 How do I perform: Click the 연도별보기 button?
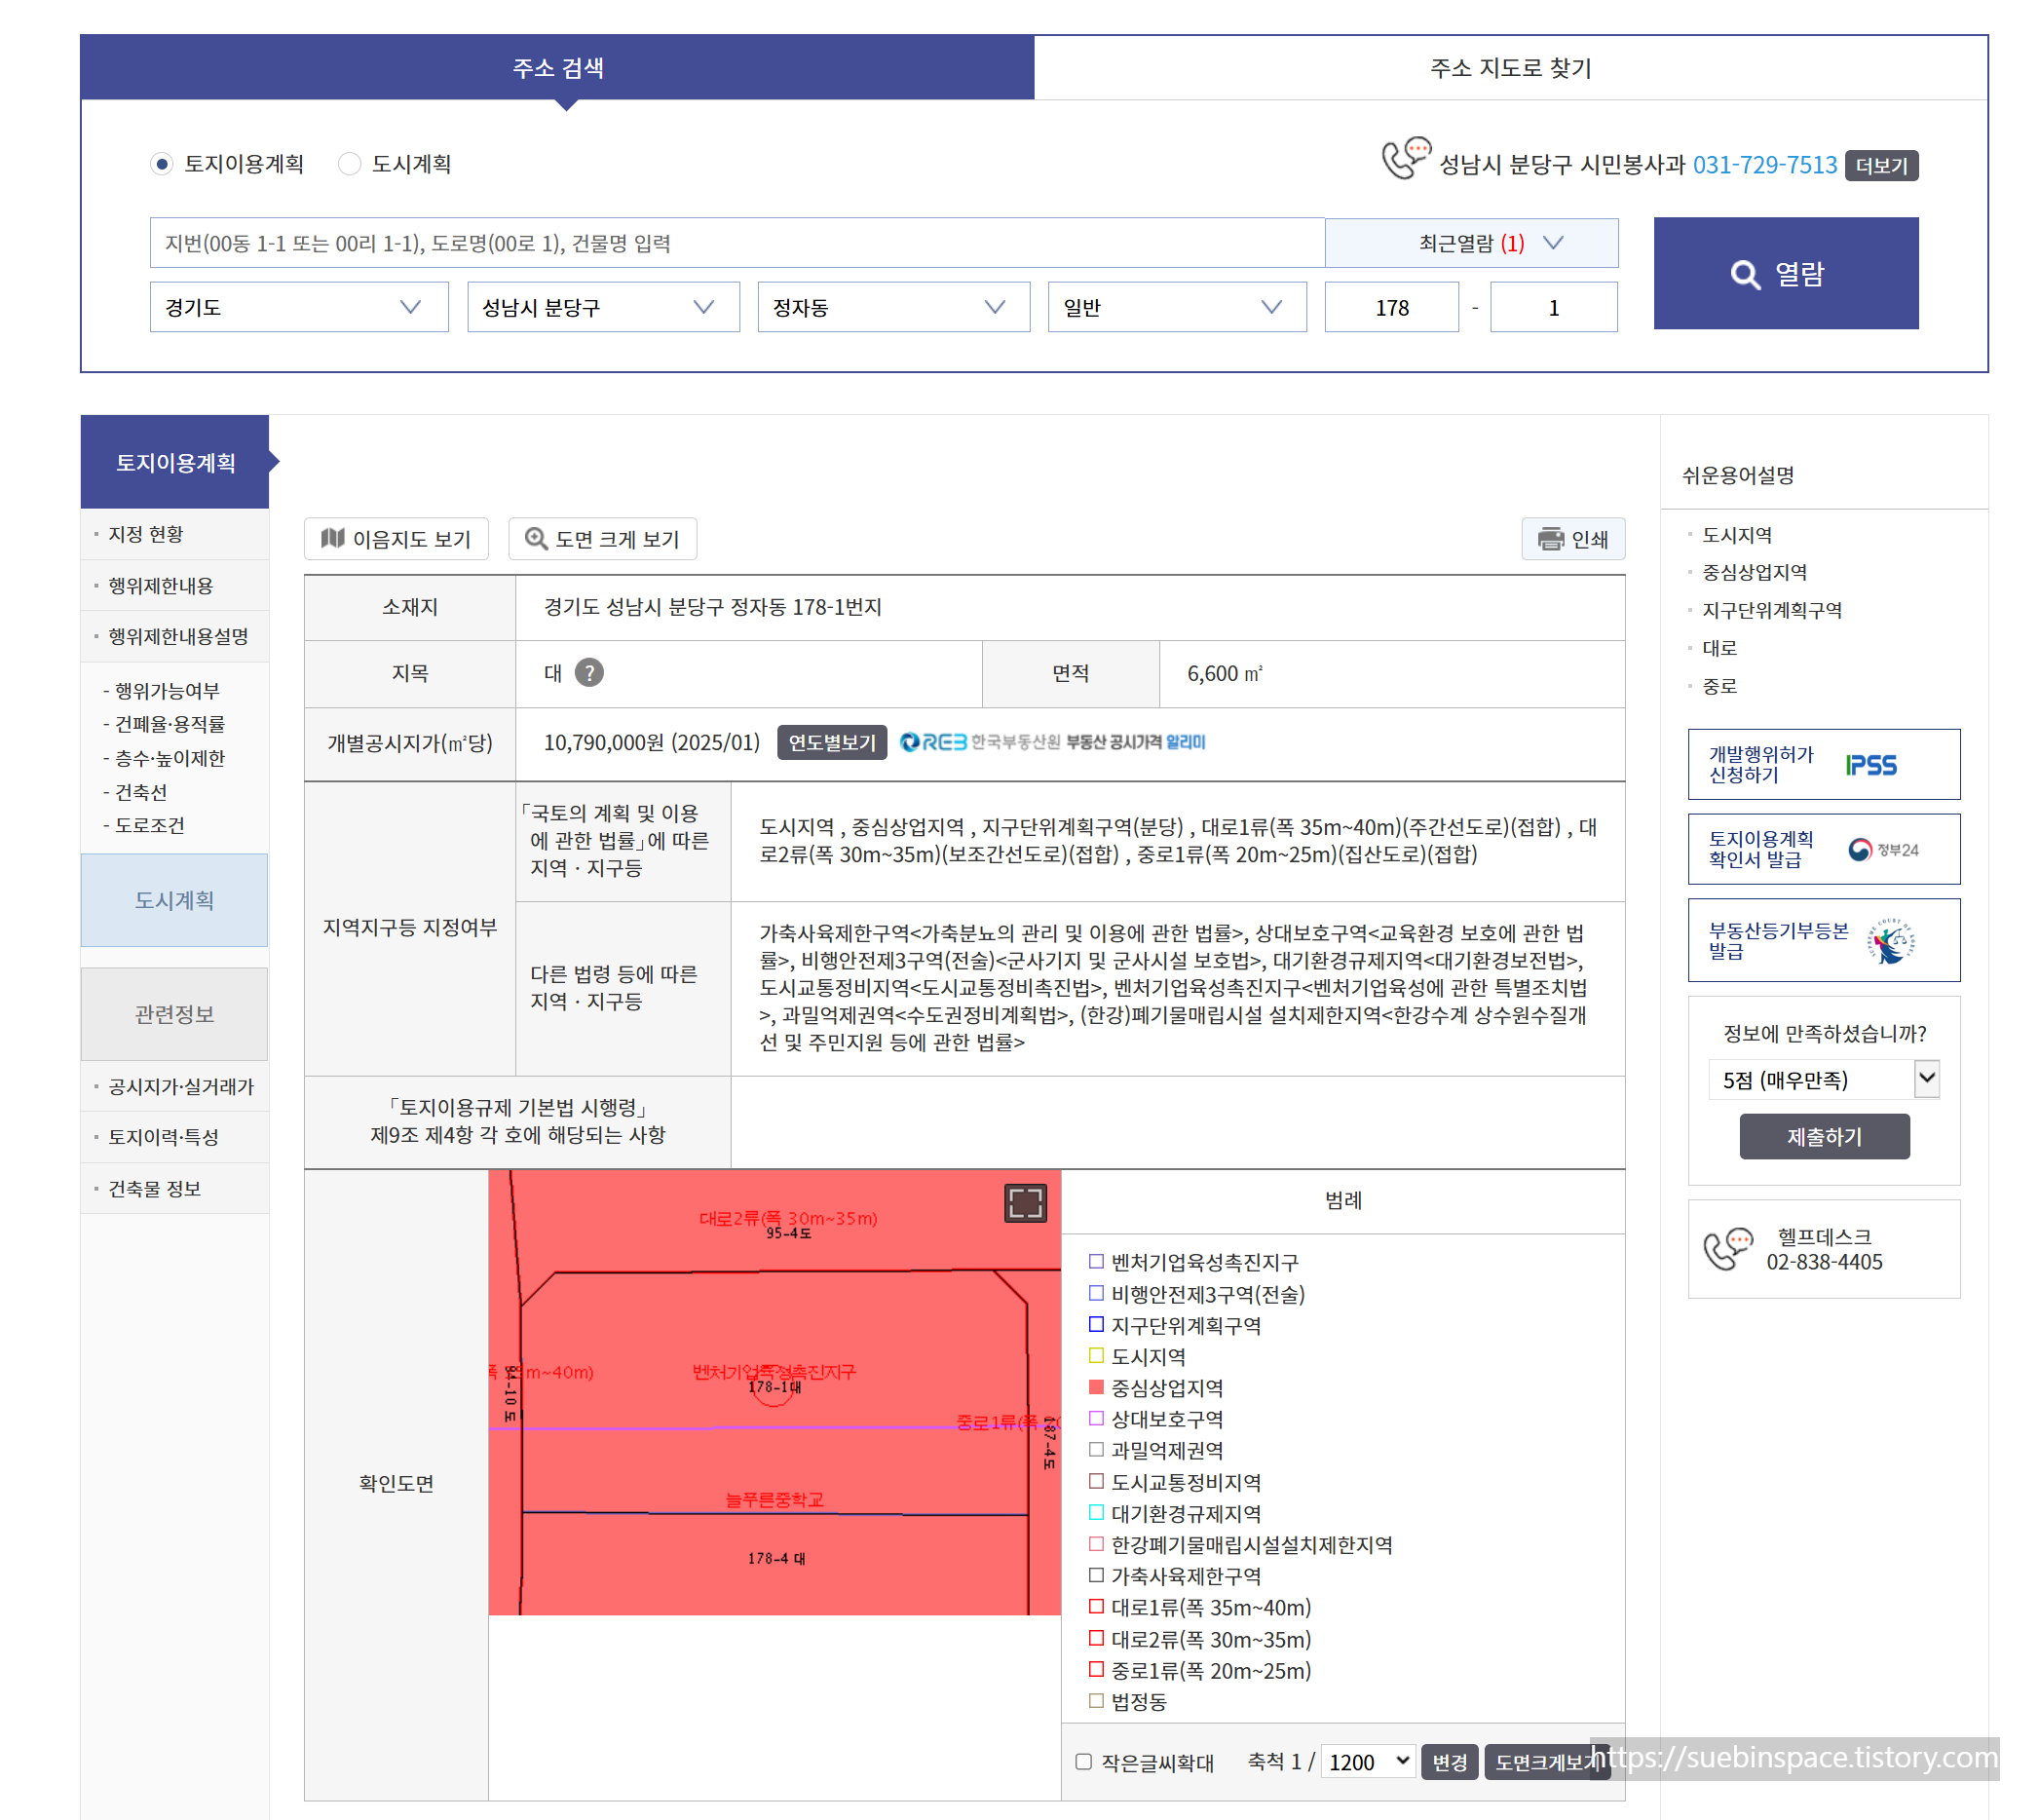tap(831, 743)
